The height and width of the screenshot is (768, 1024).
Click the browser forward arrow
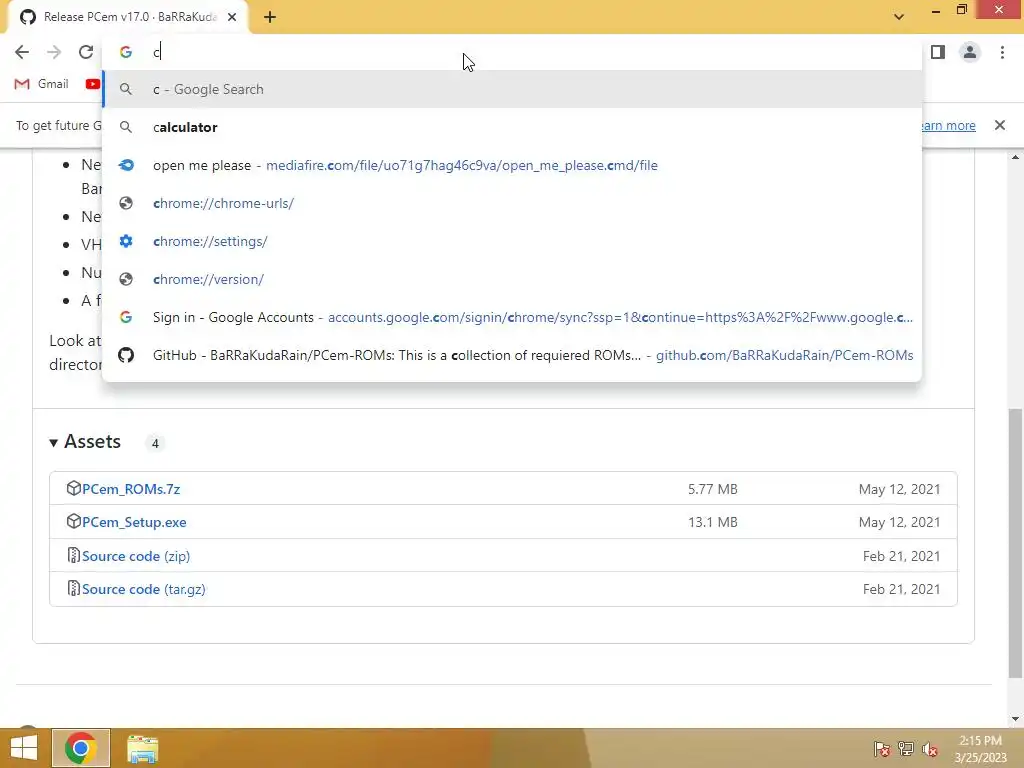click(x=54, y=52)
